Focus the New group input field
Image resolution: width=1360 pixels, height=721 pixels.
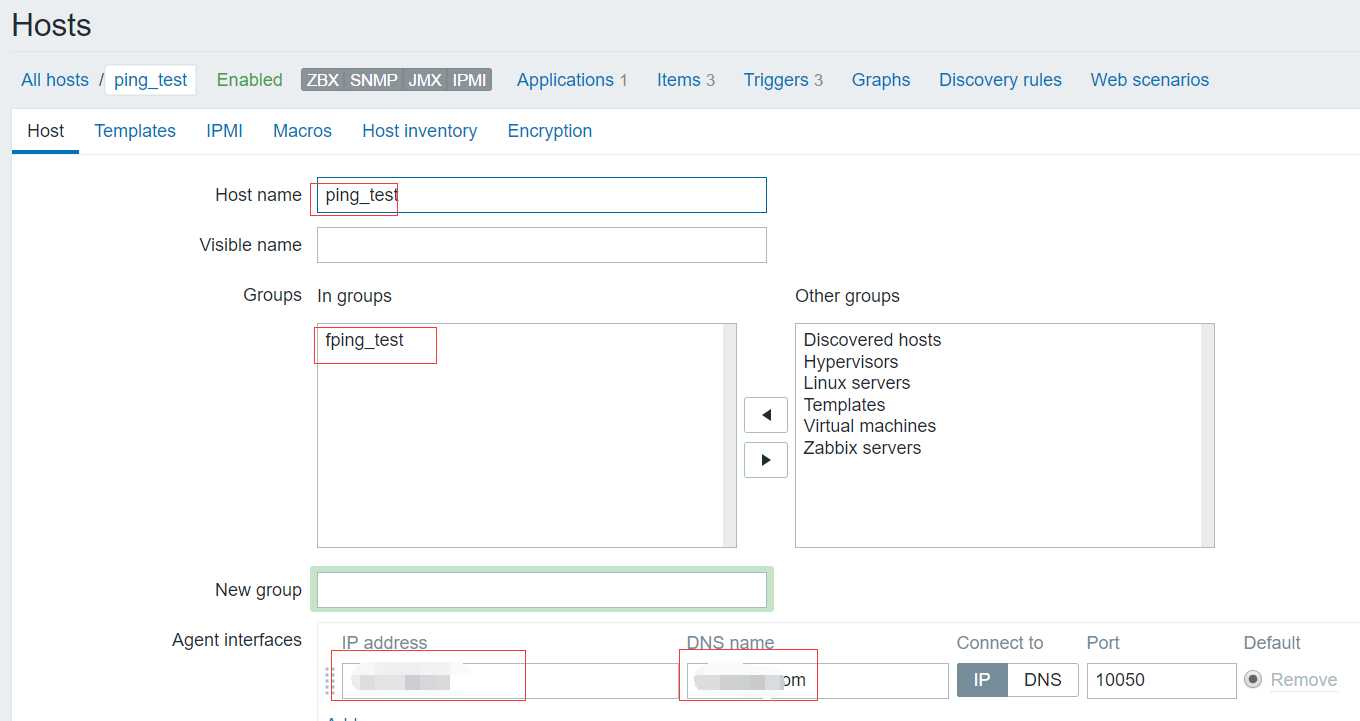pyautogui.click(x=542, y=590)
